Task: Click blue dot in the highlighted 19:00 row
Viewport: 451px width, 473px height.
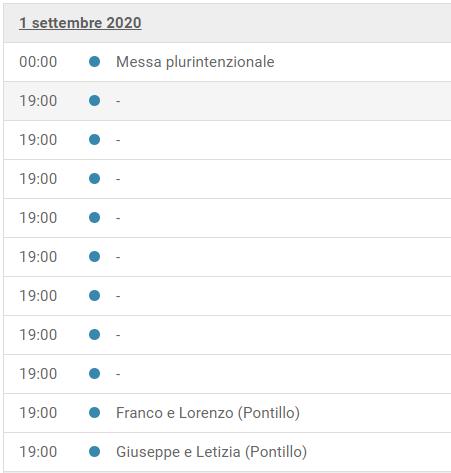Action: 95,101
